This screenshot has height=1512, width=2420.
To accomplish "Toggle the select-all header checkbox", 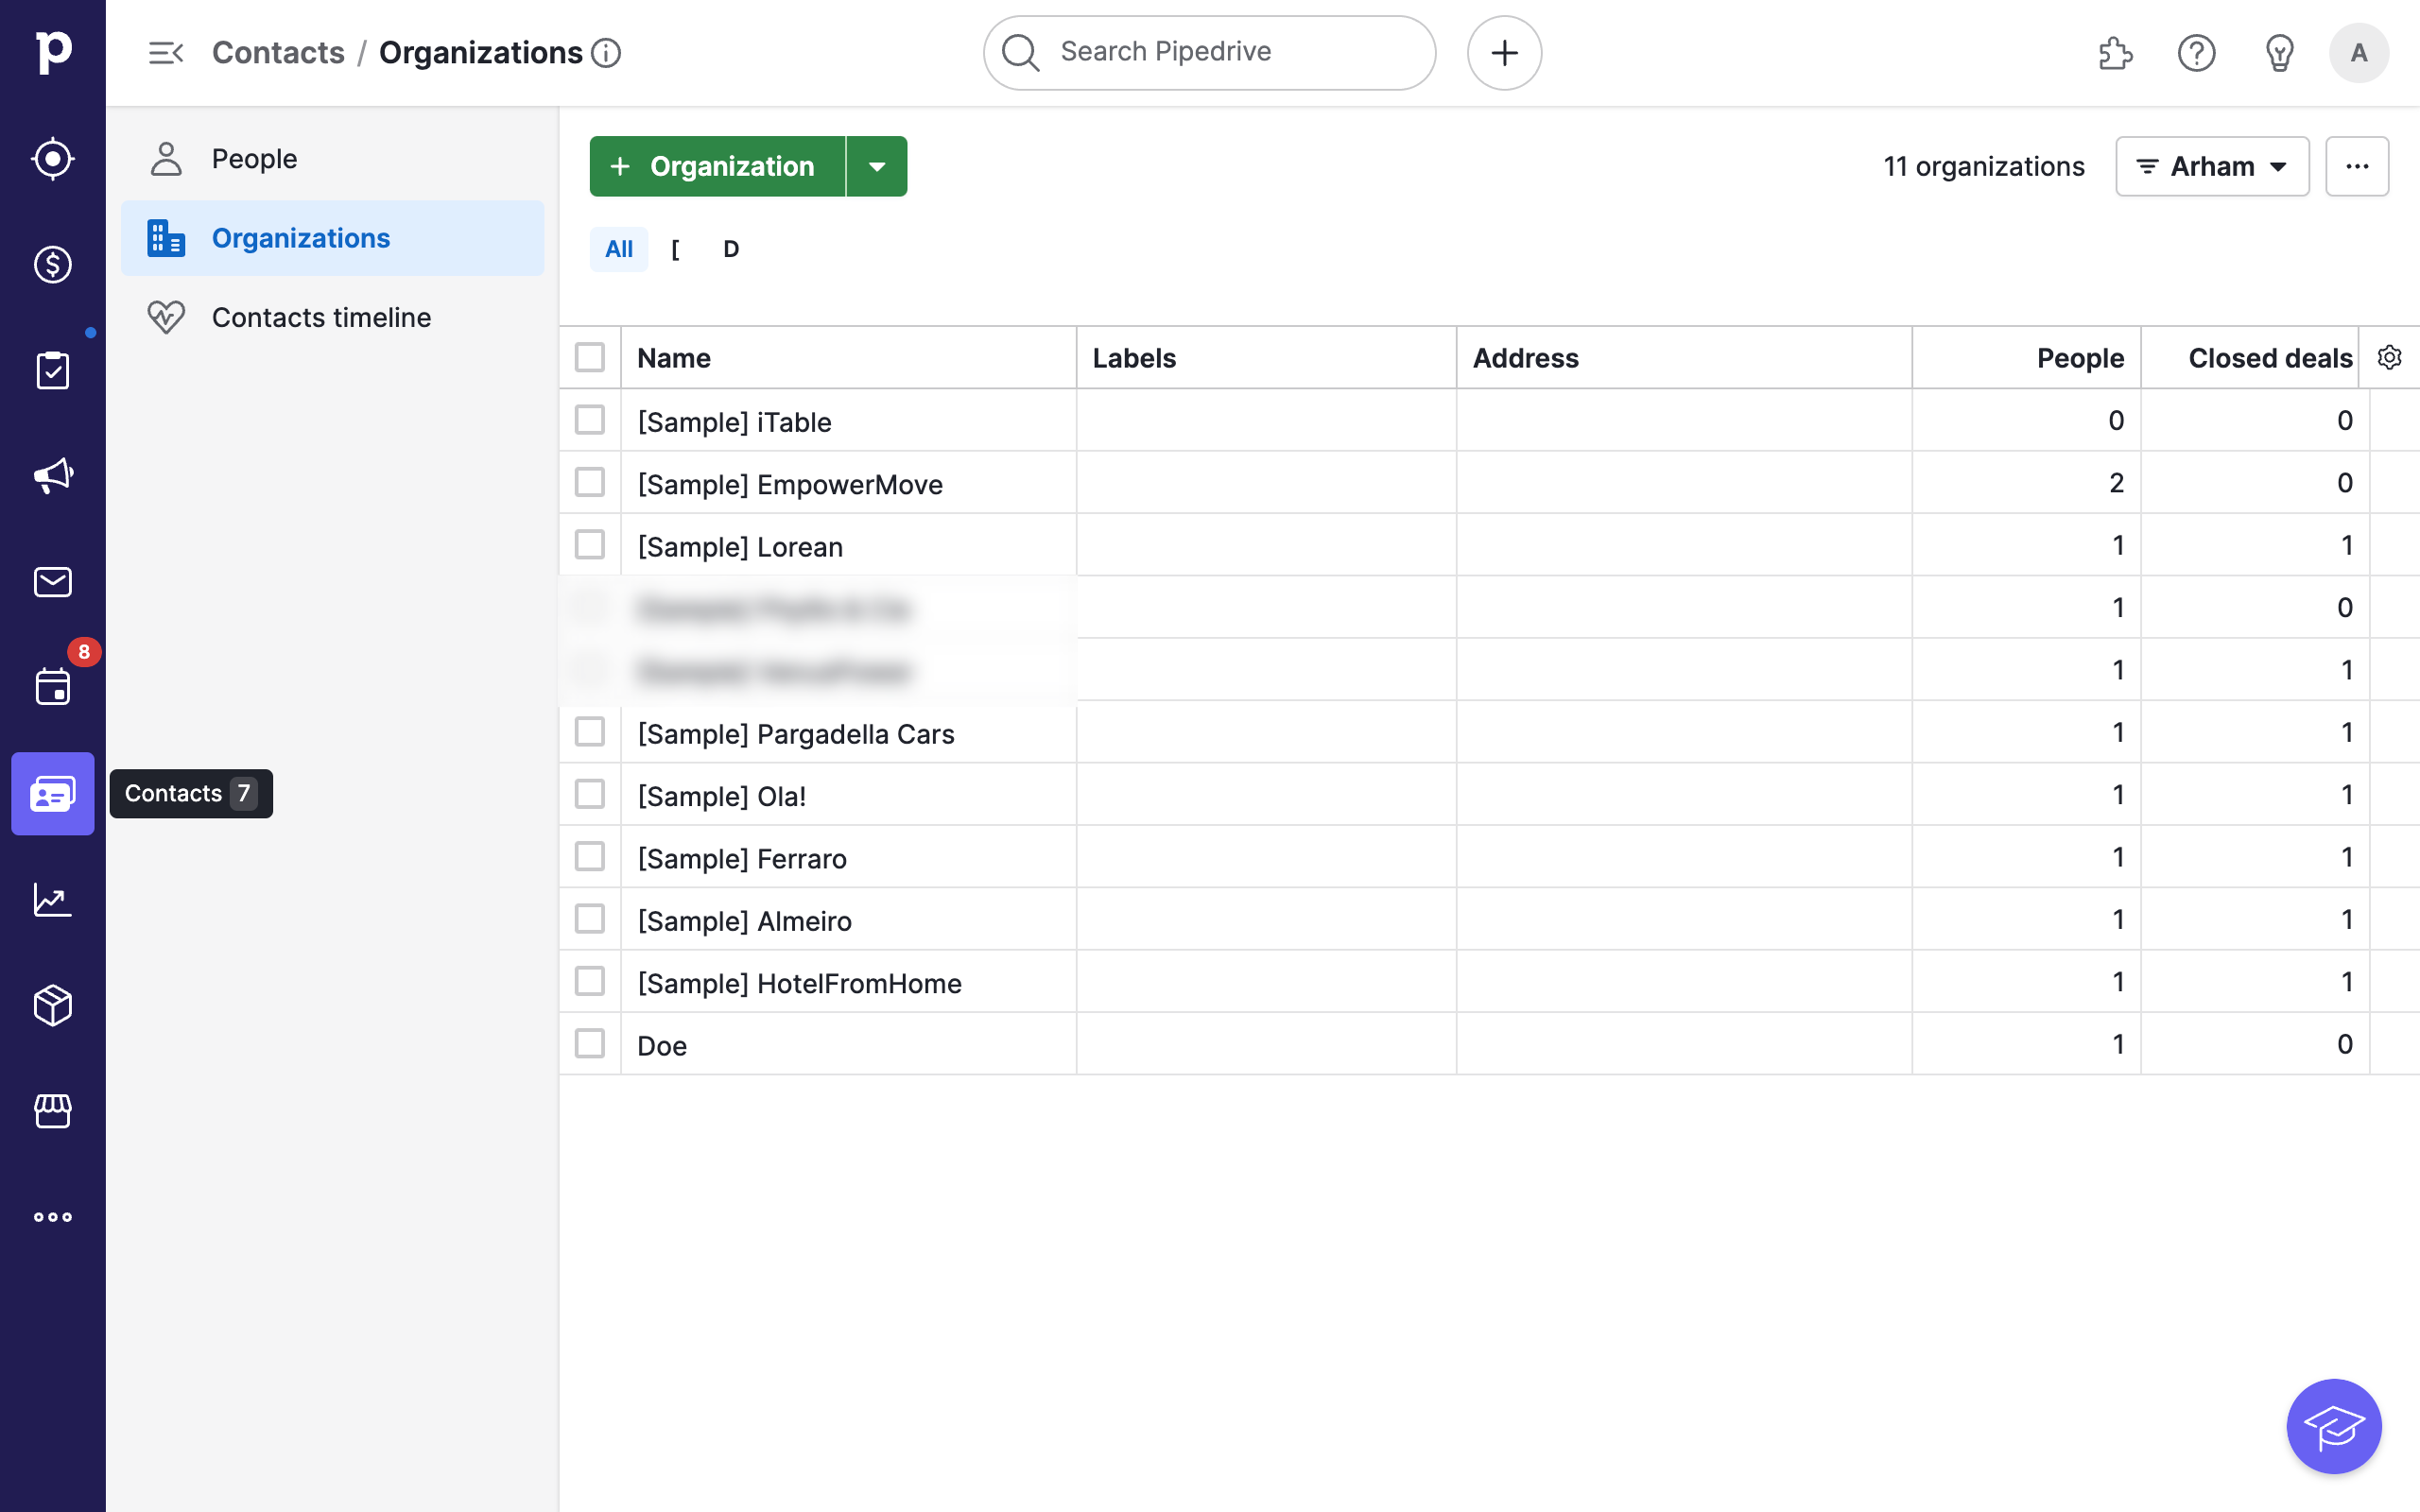I will point(590,357).
